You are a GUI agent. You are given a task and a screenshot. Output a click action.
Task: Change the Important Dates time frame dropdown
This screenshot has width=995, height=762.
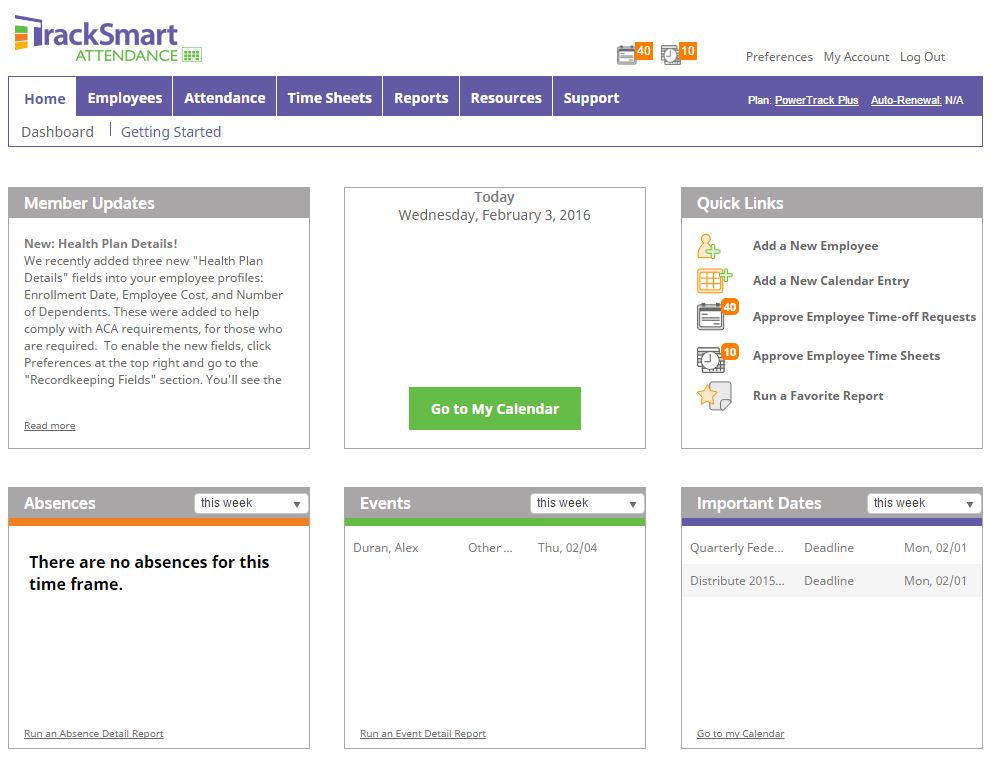[922, 502]
